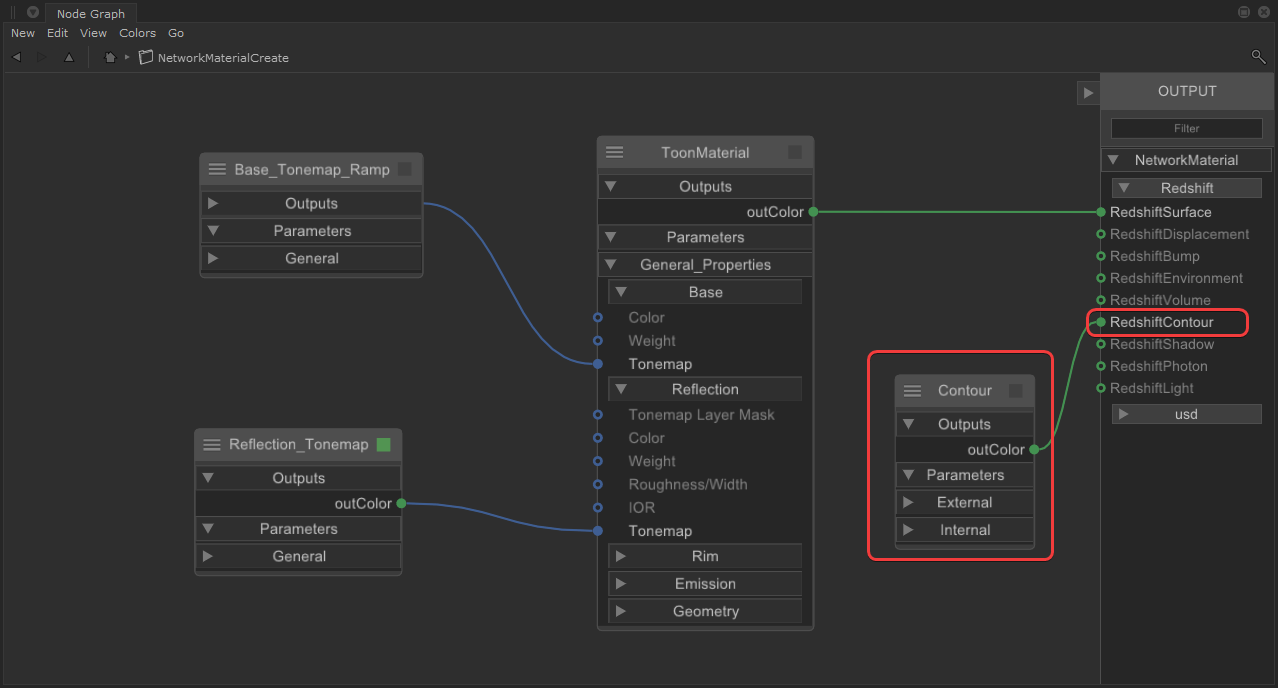Viewport: 1278px width, 688px height.
Task: Click the ToonMaterial outColor output port dot
Action: coord(813,212)
